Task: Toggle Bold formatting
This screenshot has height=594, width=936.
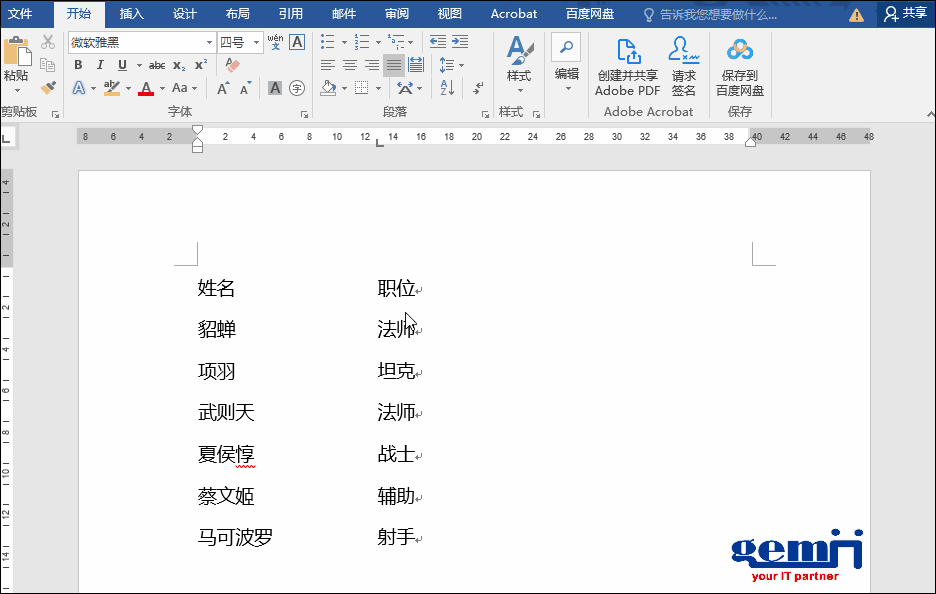Action: pos(78,65)
